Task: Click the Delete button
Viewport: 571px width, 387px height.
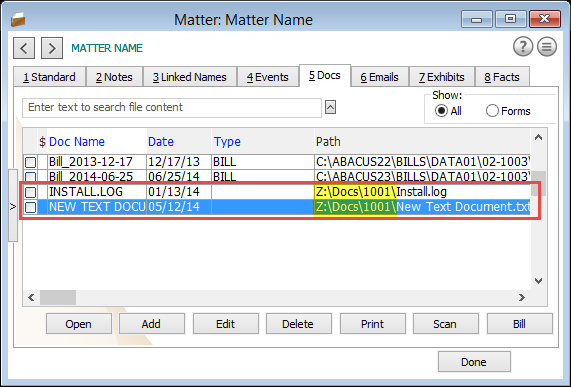Action: 299,324
